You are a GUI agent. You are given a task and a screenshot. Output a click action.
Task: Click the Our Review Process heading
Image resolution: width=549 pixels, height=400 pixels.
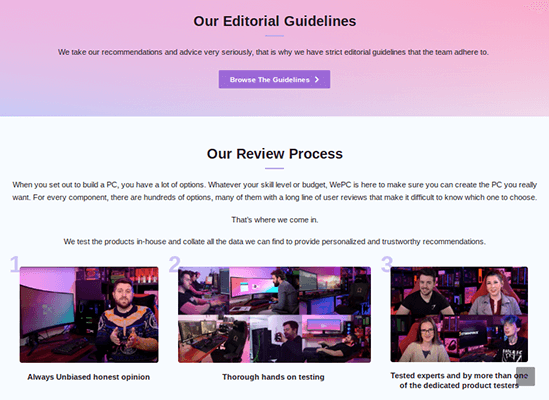click(x=274, y=154)
